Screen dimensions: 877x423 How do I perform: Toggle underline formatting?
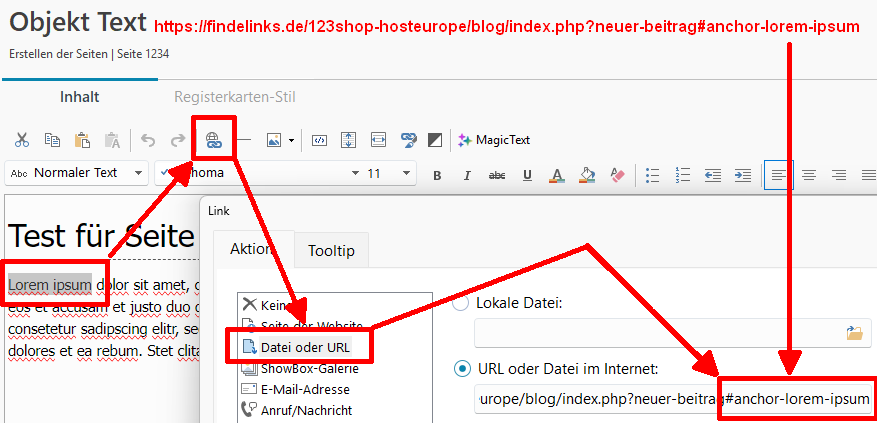click(x=527, y=176)
